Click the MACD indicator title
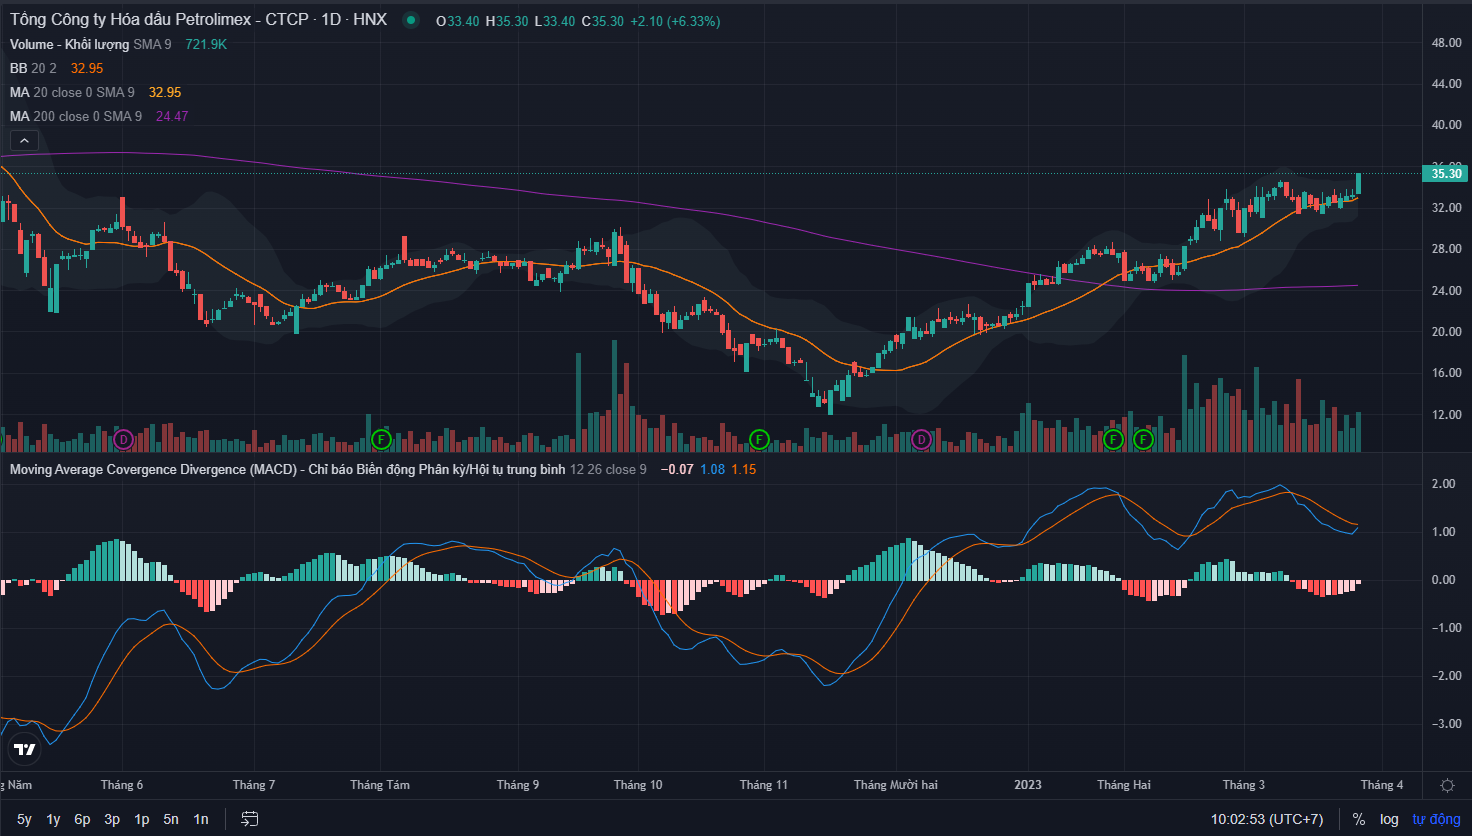This screenshot has width=1472, height=836. [286, 469]
